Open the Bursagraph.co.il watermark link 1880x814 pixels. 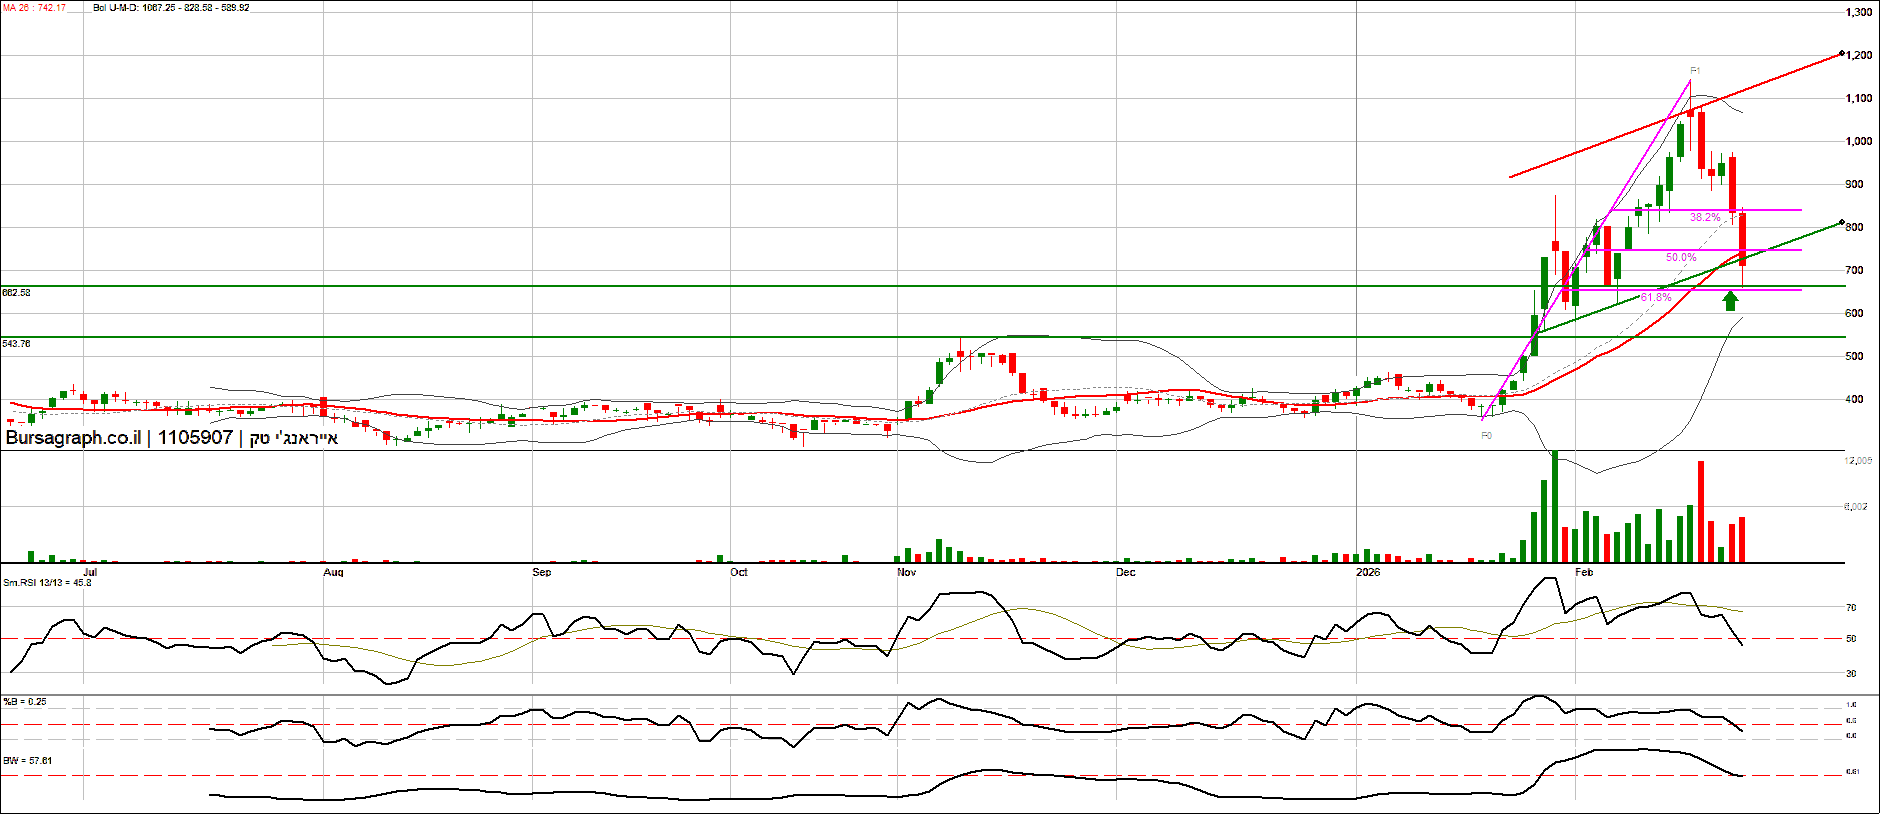(73, 438)
